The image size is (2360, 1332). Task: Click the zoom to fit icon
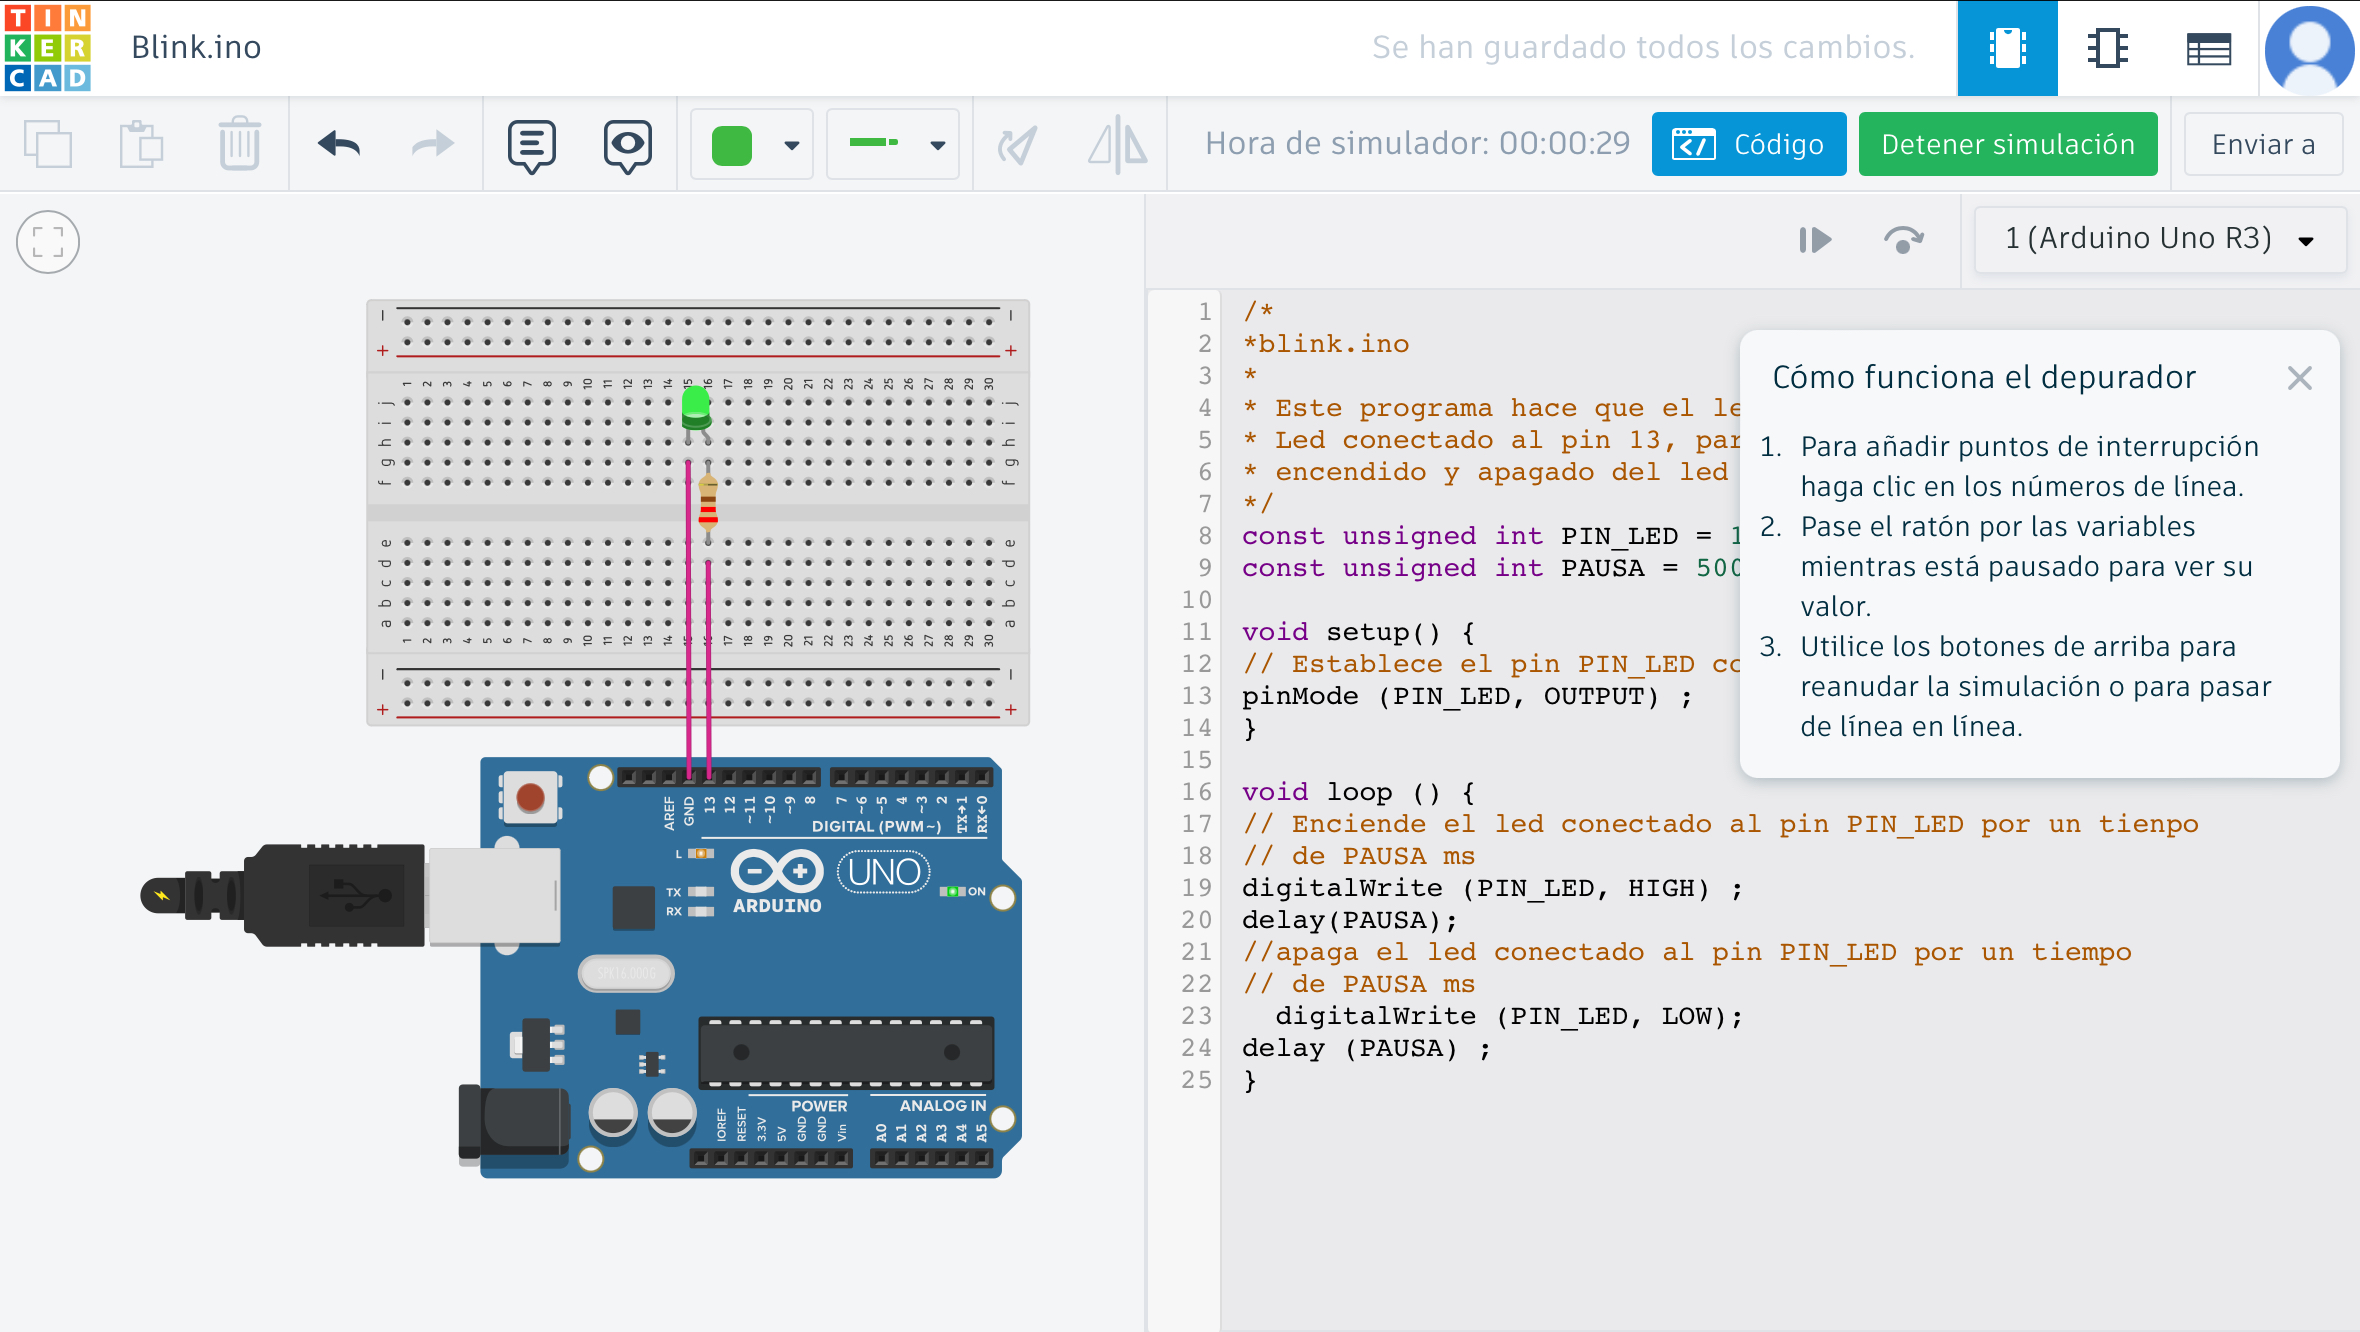(x=47, y=242)
